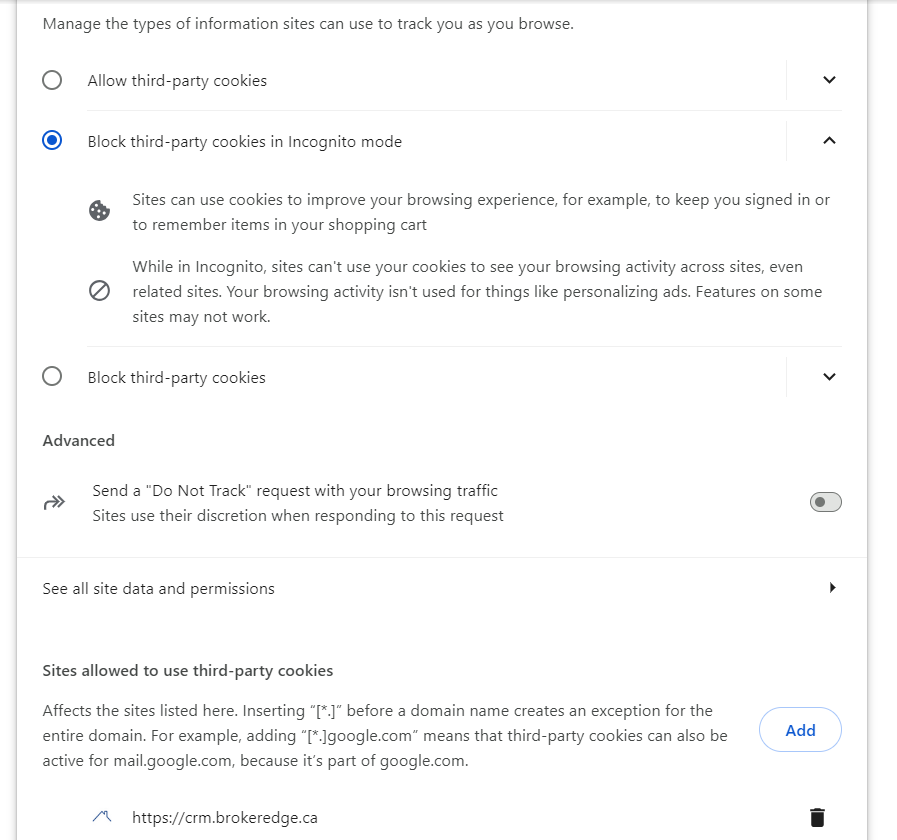Click the Block third-party cookies label text

point(177,377)
